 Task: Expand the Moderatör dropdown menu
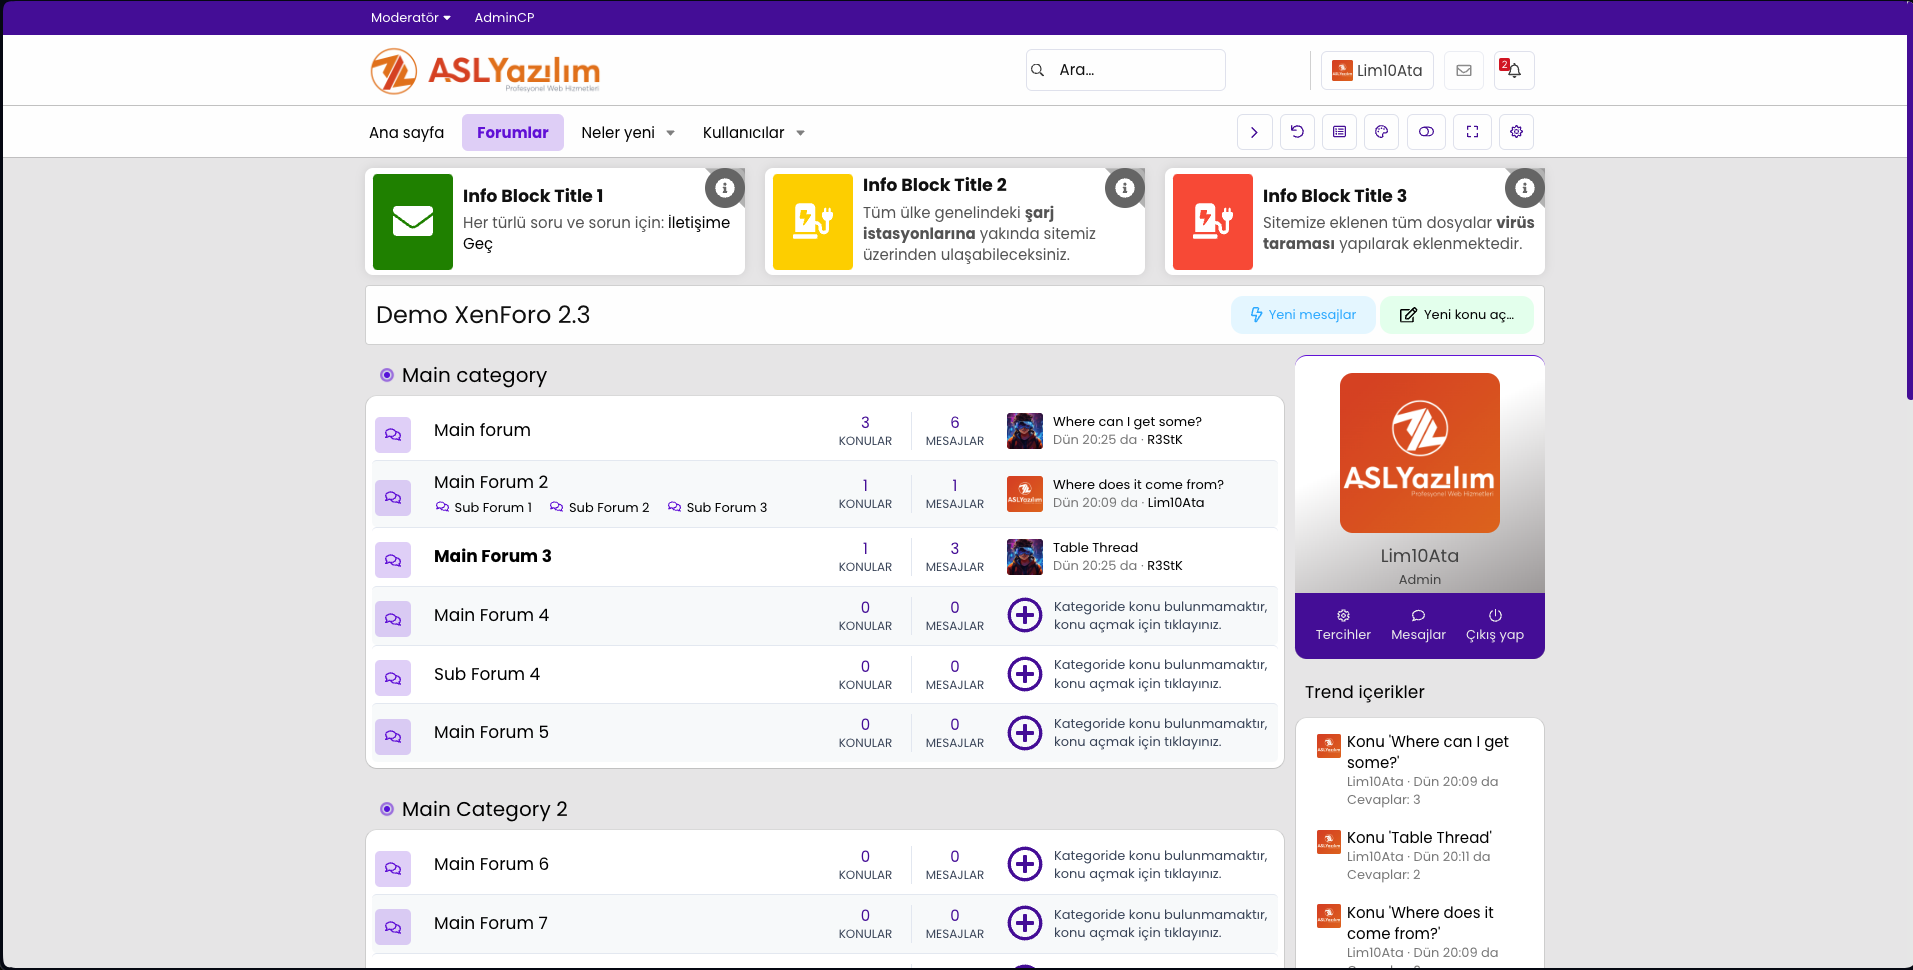pos(410,17)
